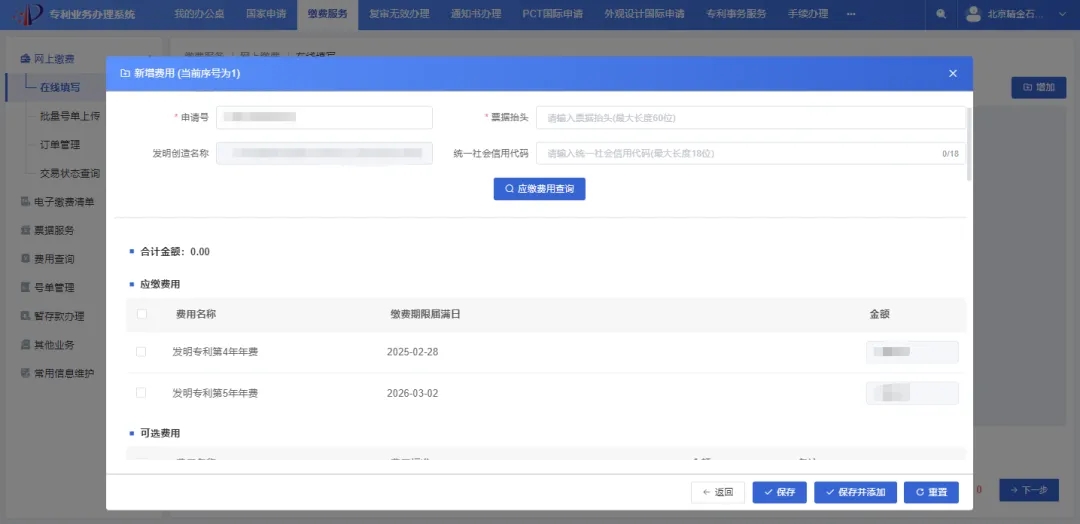Expand the account dropdown arrow beside 北京
1080x524 pixels.
pos(1061,14)
